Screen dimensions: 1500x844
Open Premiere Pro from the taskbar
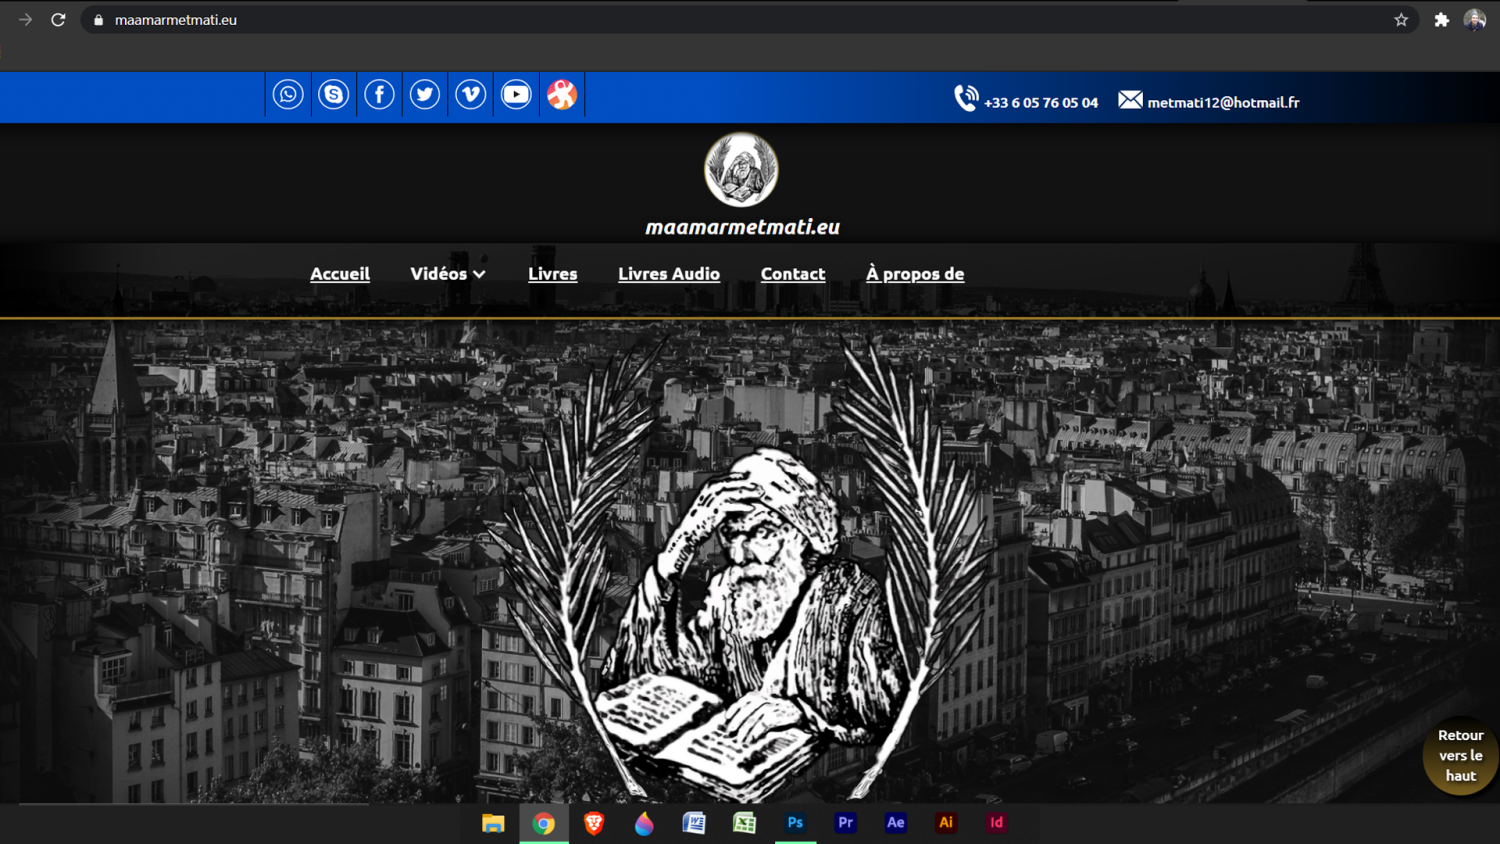[x=845, y=823]
